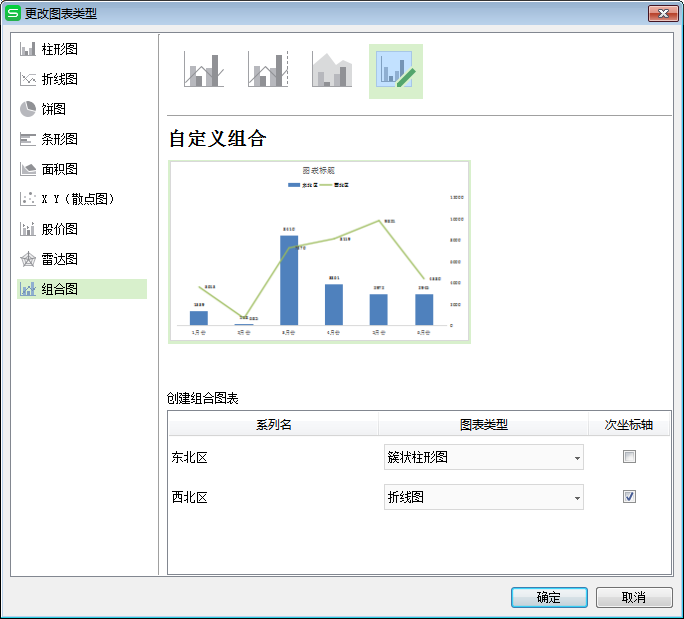The height and width of the screenshot is (619, 684).
Task: Click the 柱形图 column chart icon
Action: (28, 49)
